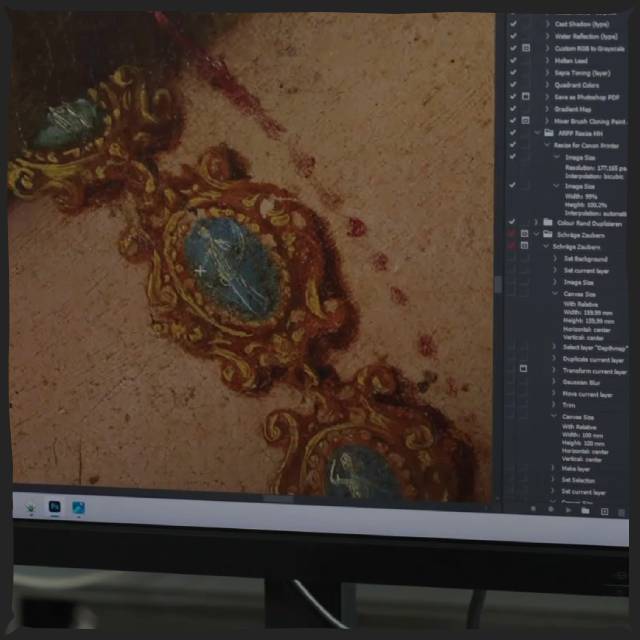This screenshot has height=640, width=640.
Task: Expand the Colour Rand Duplizieren set
Action: click(x=536, y=222)
